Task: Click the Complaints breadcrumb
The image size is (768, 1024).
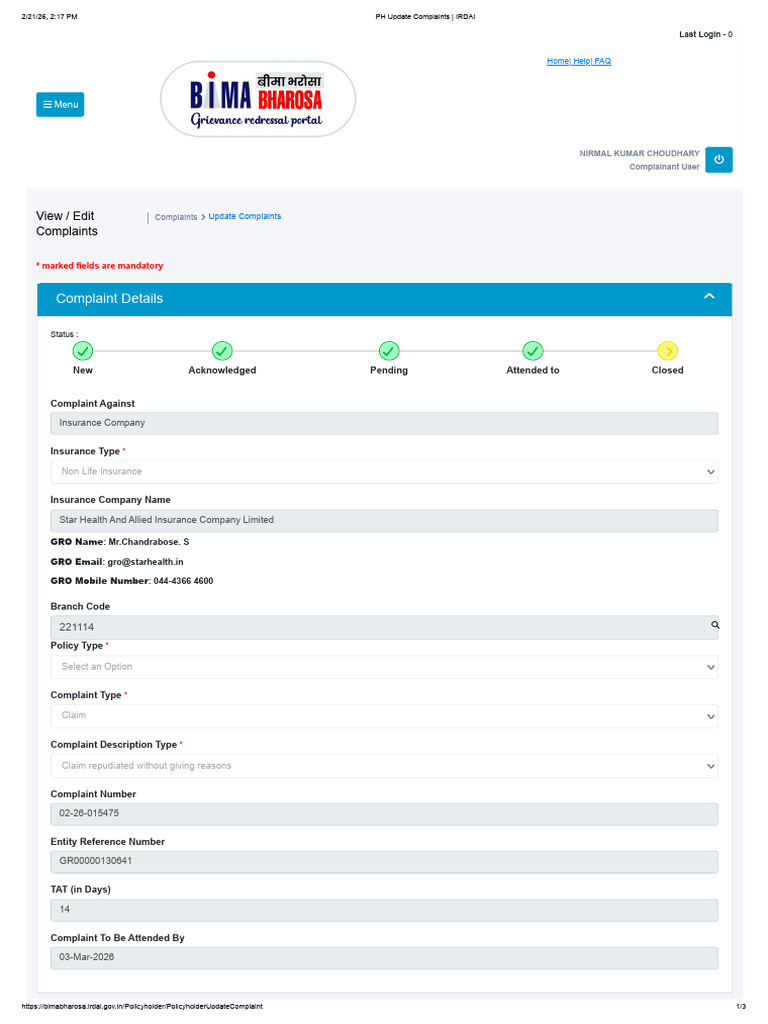Action: coord(176,217)
